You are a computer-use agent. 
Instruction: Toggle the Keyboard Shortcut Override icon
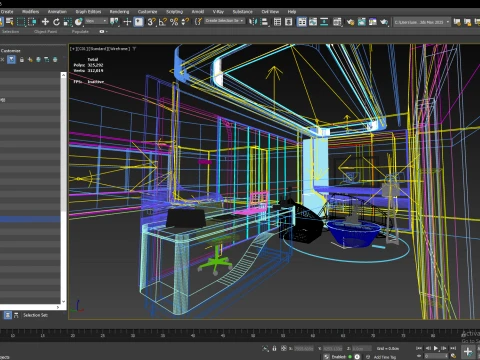pos(139,22)
